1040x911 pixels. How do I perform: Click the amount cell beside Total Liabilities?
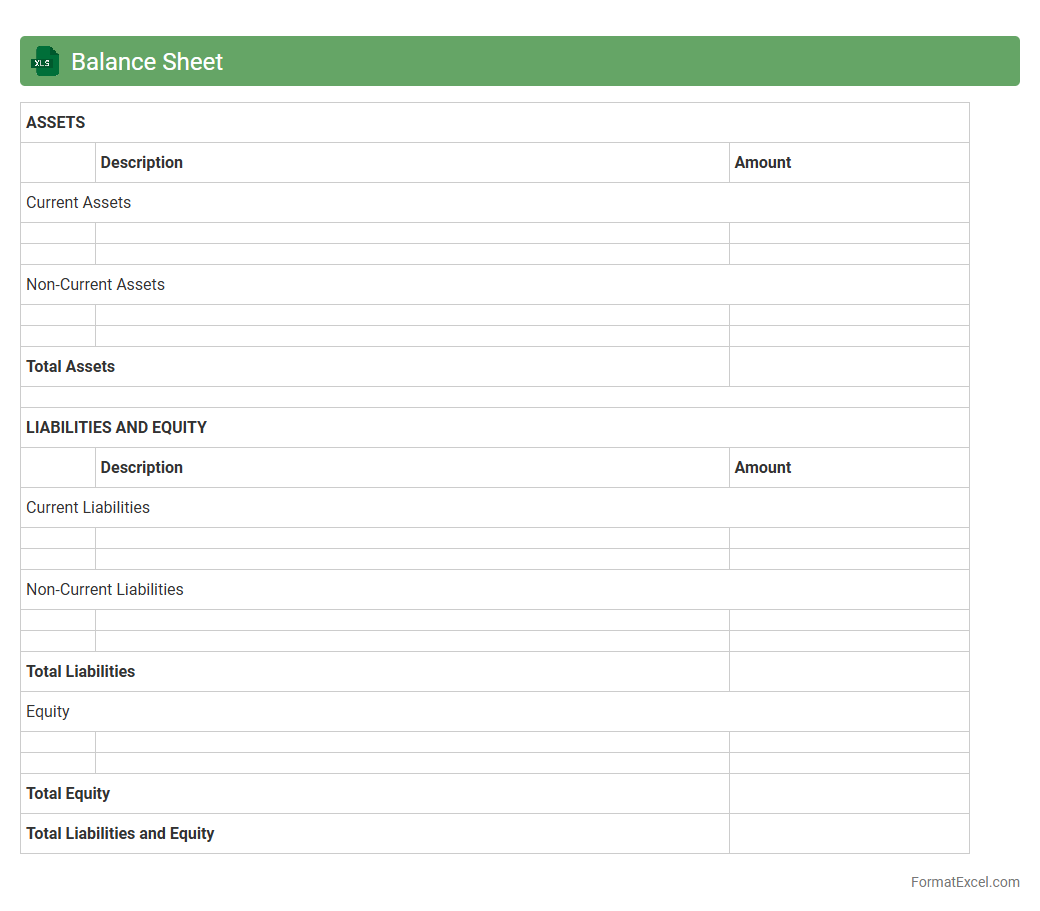(x=848, y=671)
